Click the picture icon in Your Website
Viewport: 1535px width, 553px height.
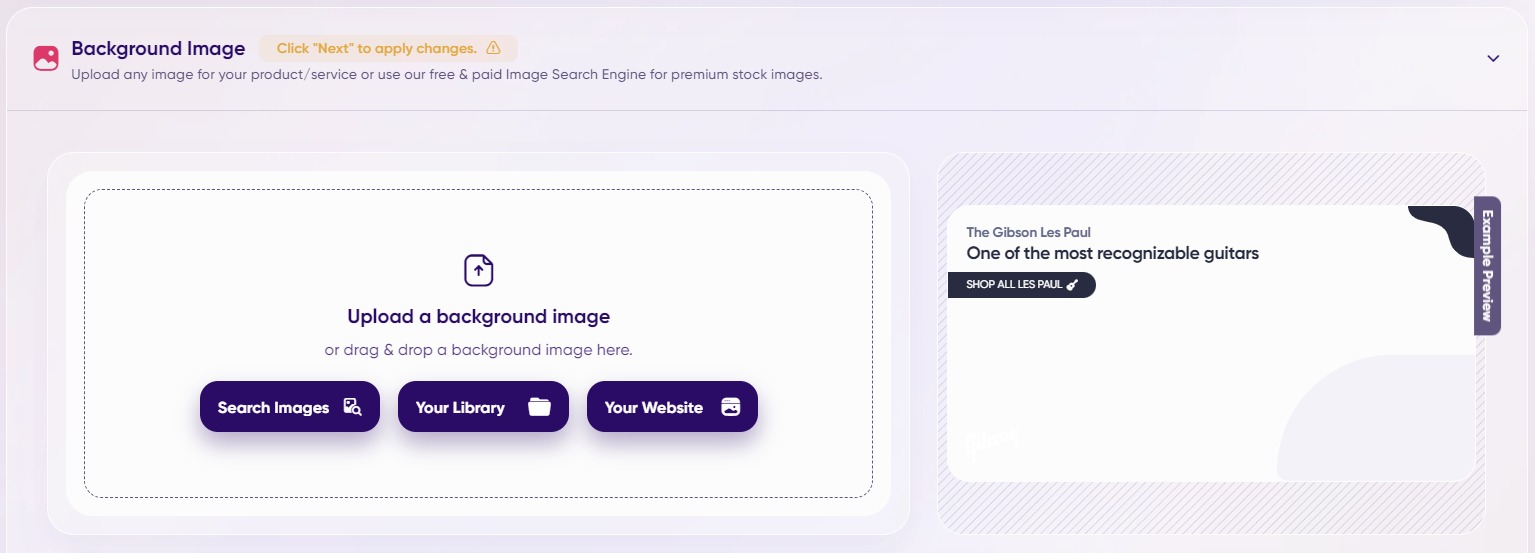pyautogui.click(x=731, y=407)
